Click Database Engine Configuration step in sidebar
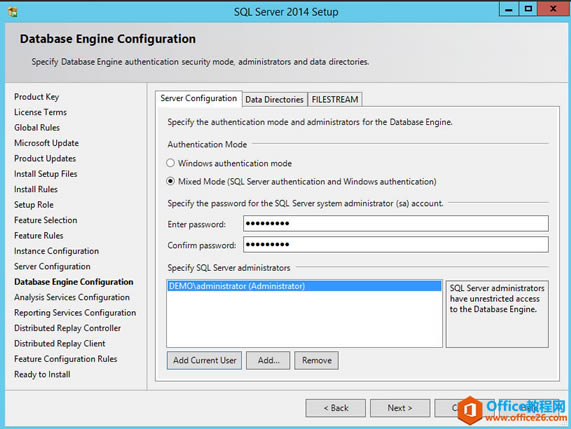571x429 pixels. tap(74, 282)
